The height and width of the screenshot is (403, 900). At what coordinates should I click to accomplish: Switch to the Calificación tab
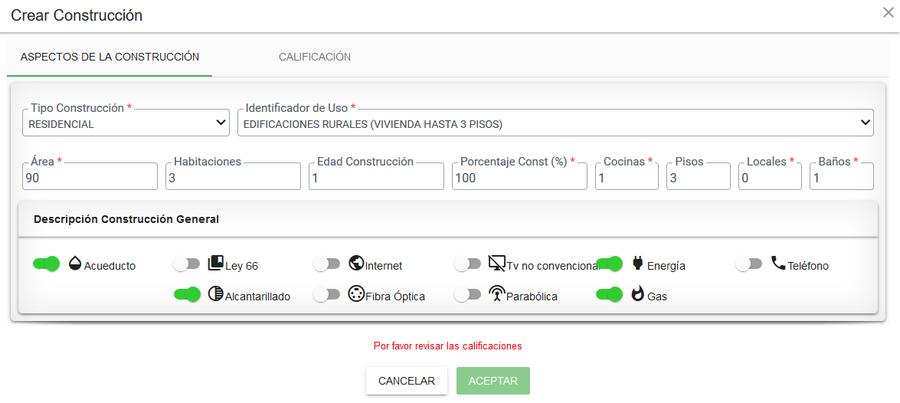point(314,57)
